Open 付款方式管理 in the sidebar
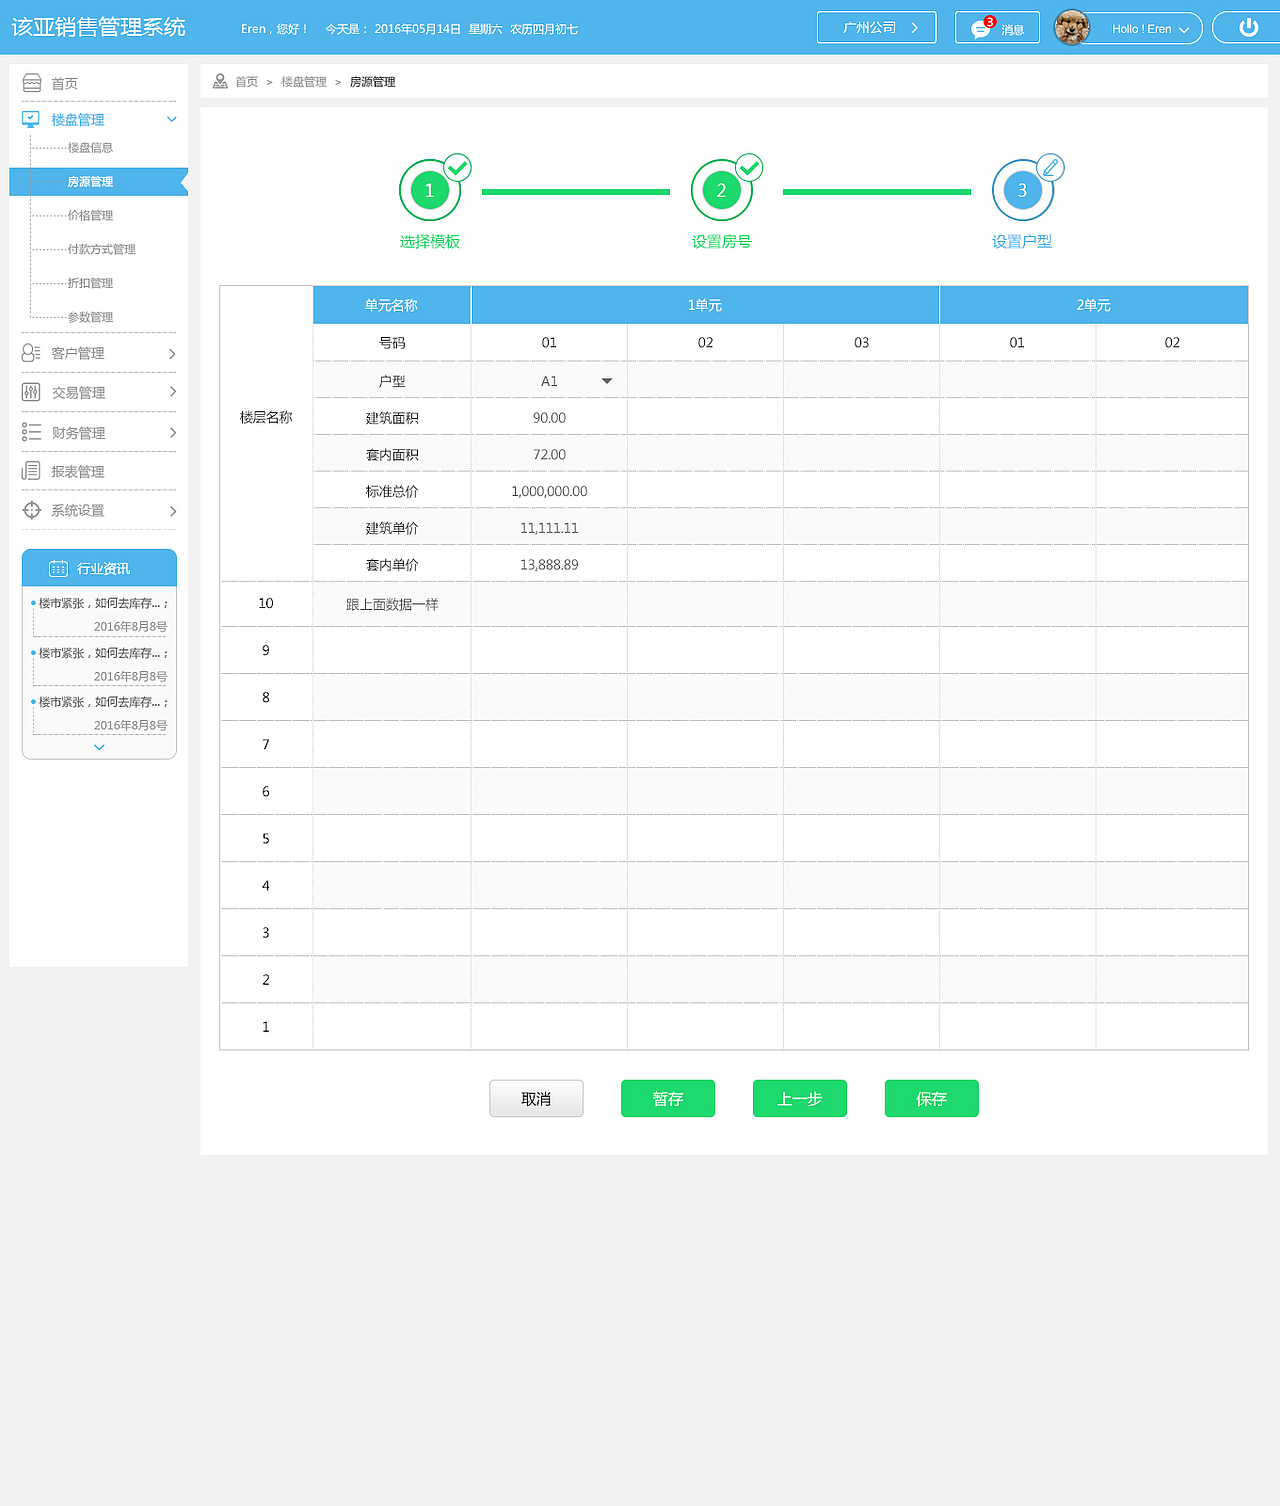The image size is (1280, 1506). (x=101, y=249)
